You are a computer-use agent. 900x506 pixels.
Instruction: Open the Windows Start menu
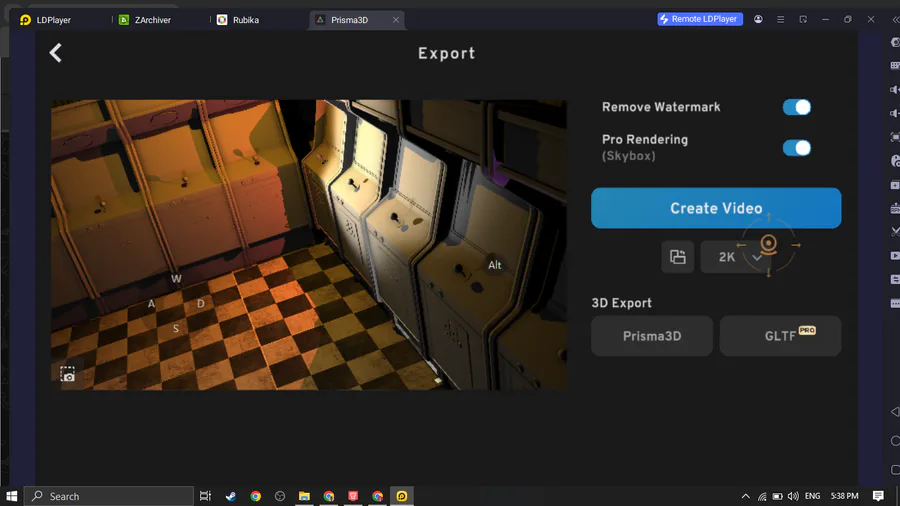coord(11,496)
